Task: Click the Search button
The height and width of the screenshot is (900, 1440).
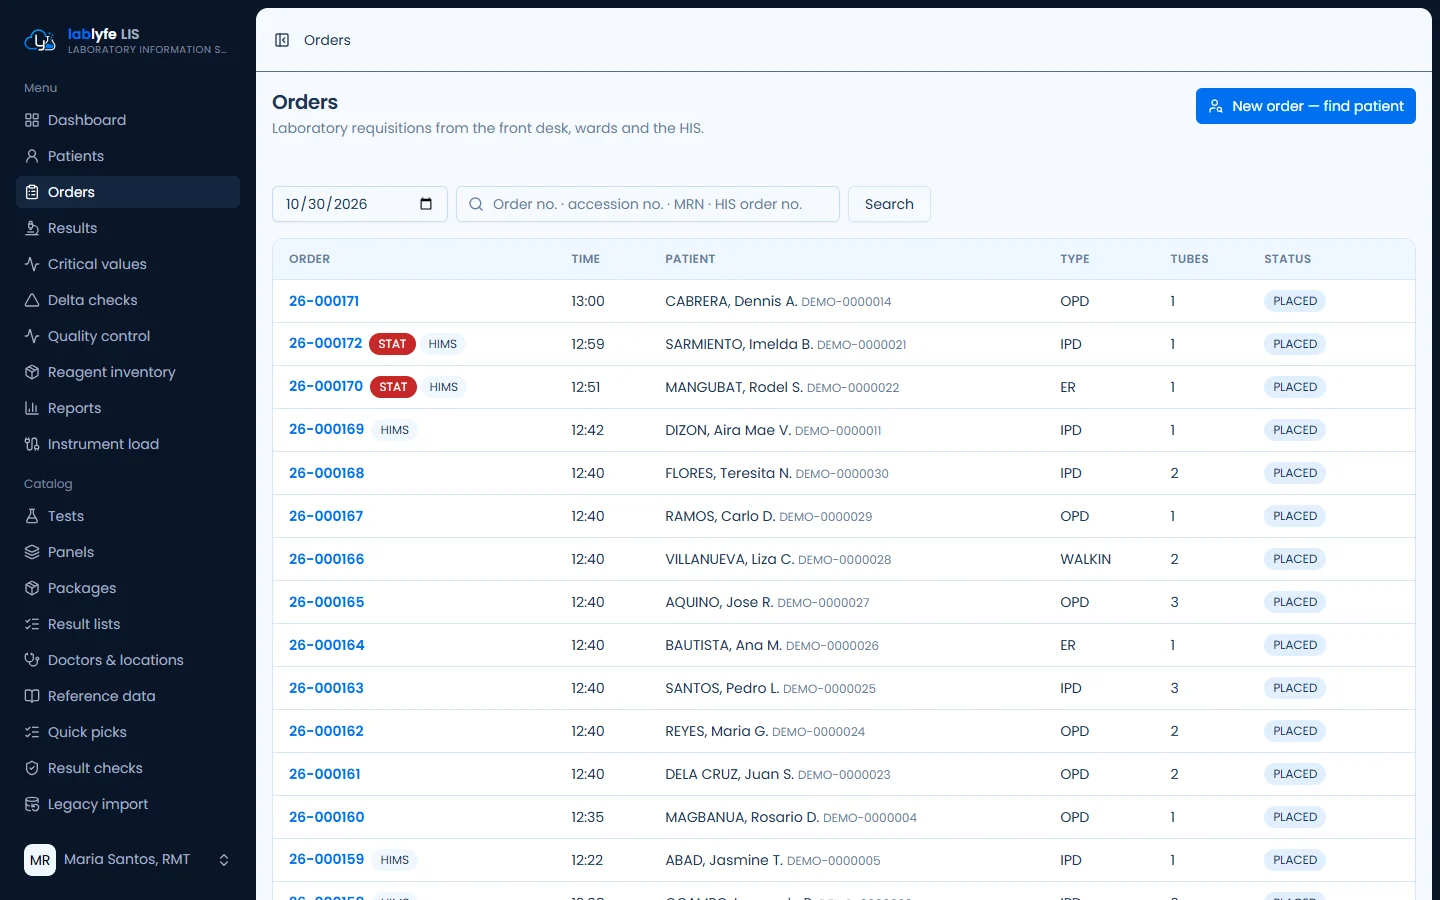Action: point(889,204)
